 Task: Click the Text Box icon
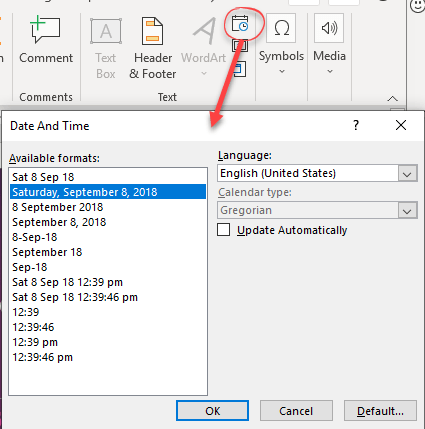pyautogui.click(x=106, y=48)
